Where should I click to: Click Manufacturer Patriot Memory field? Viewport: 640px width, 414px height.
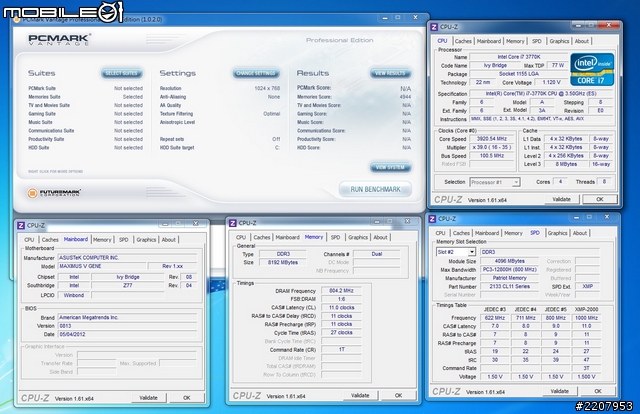pyautogui.click(x=510, y=278)
